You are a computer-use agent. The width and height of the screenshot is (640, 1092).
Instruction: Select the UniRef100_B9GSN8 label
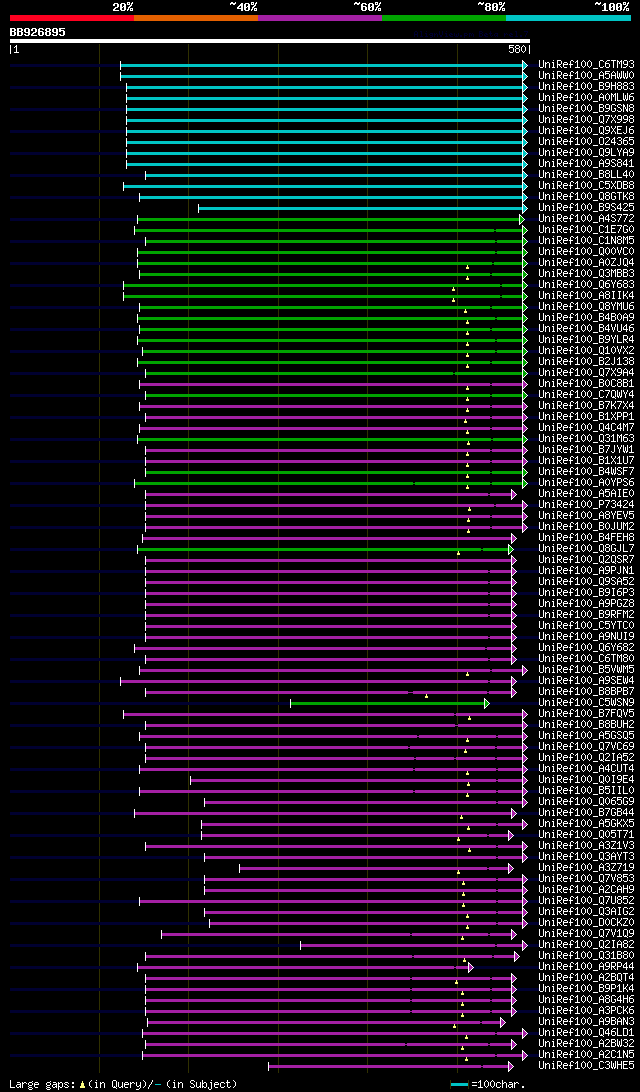coord(586,109)
